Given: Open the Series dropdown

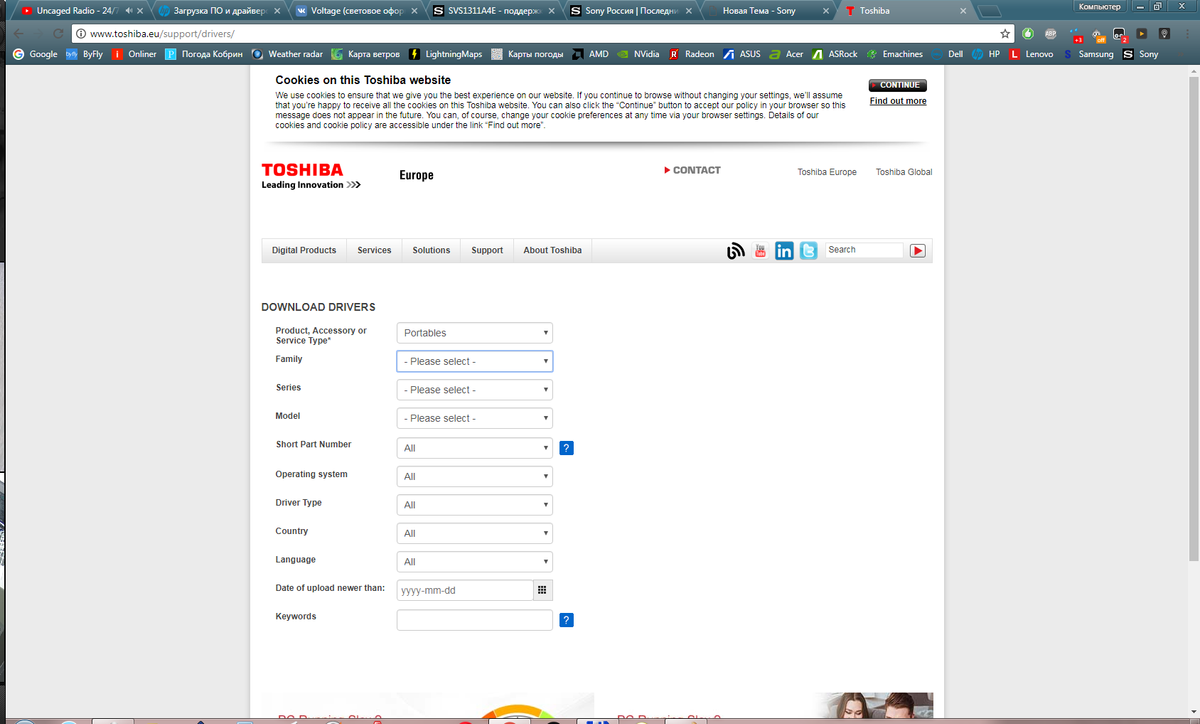Looking at the screenshot, I should (x=475, y=390).
